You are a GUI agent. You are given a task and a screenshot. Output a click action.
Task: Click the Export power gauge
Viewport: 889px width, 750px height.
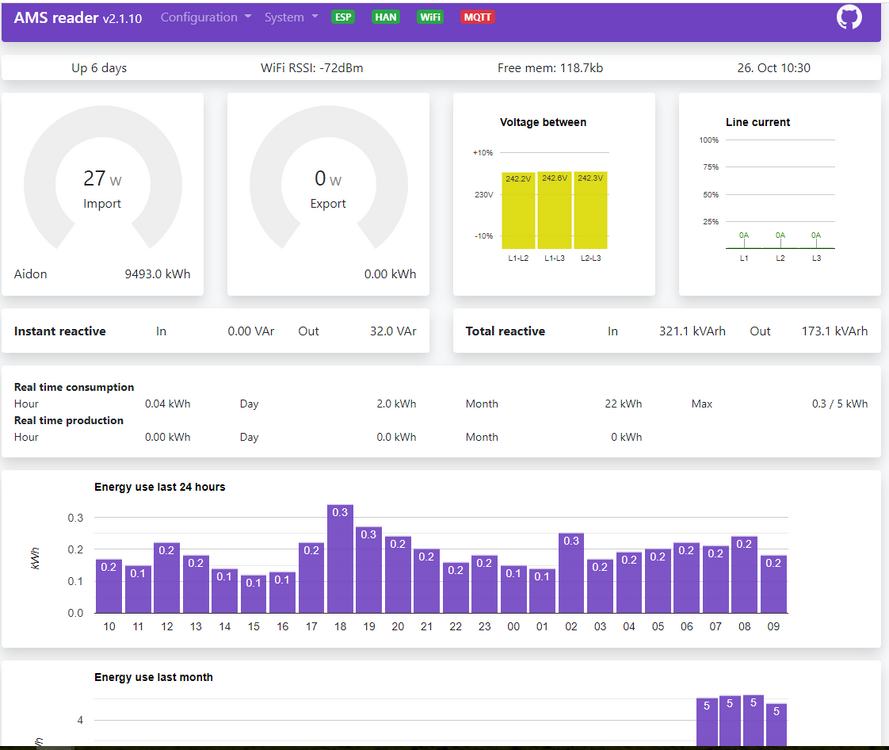point(328,187)
